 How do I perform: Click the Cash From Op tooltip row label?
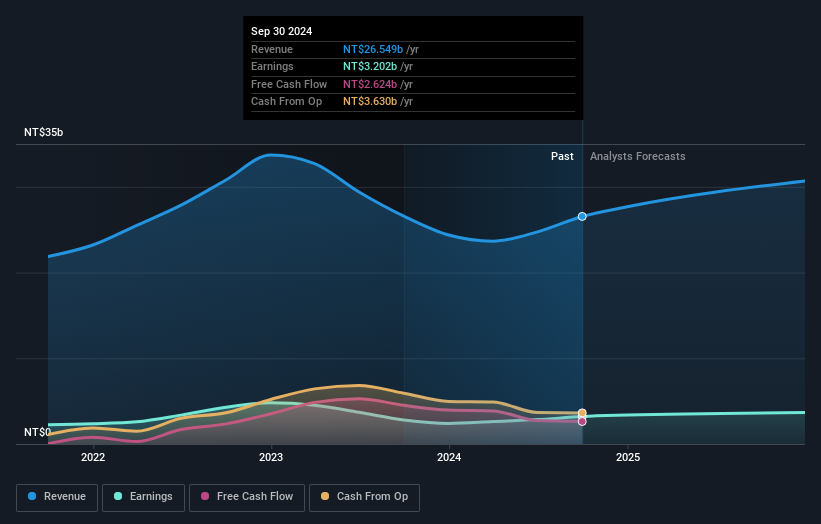click(x=286, y=102)
